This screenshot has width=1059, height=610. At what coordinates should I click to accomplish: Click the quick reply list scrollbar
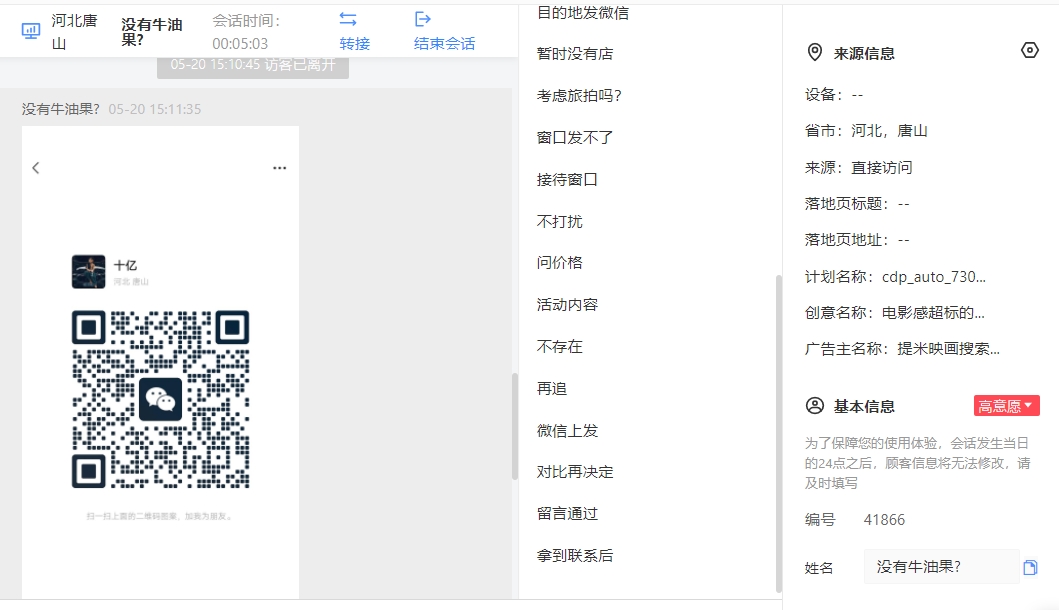click(779, 434)
